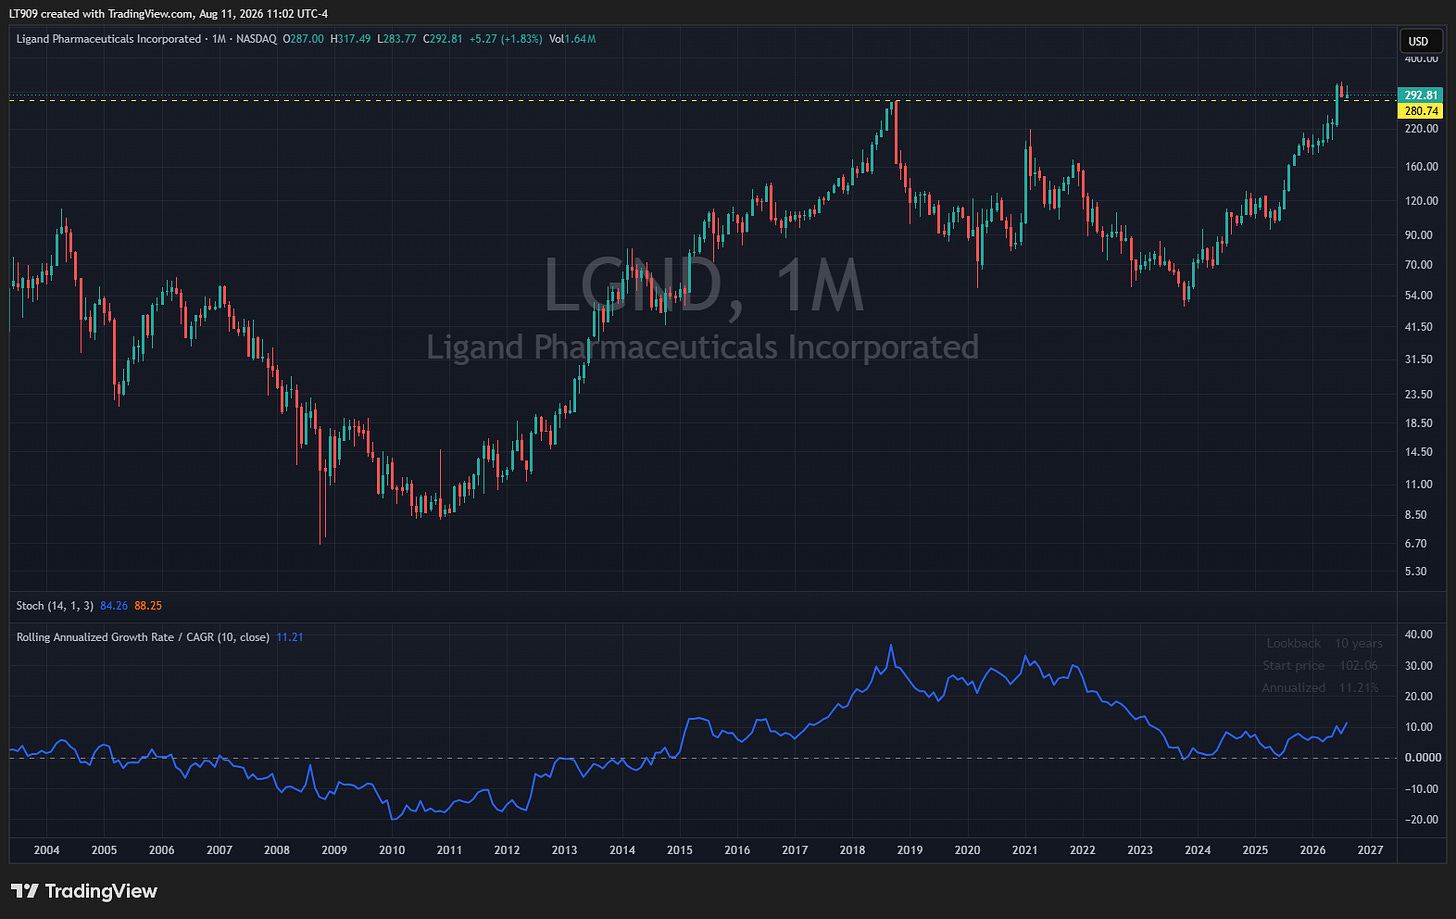Click the low price L283.77
The height and width of the screenshot is (919, 1456).
tap(397, 39)
